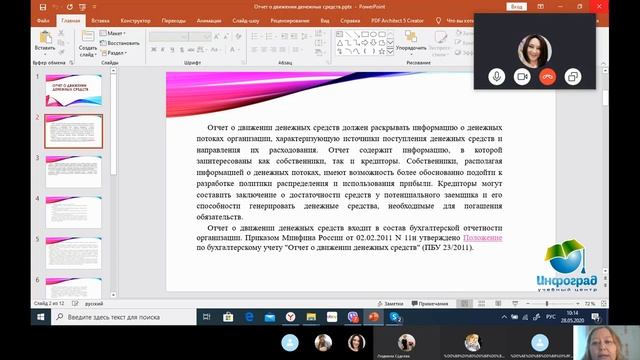Open File Explorer from the taskbar

[311, 317]
